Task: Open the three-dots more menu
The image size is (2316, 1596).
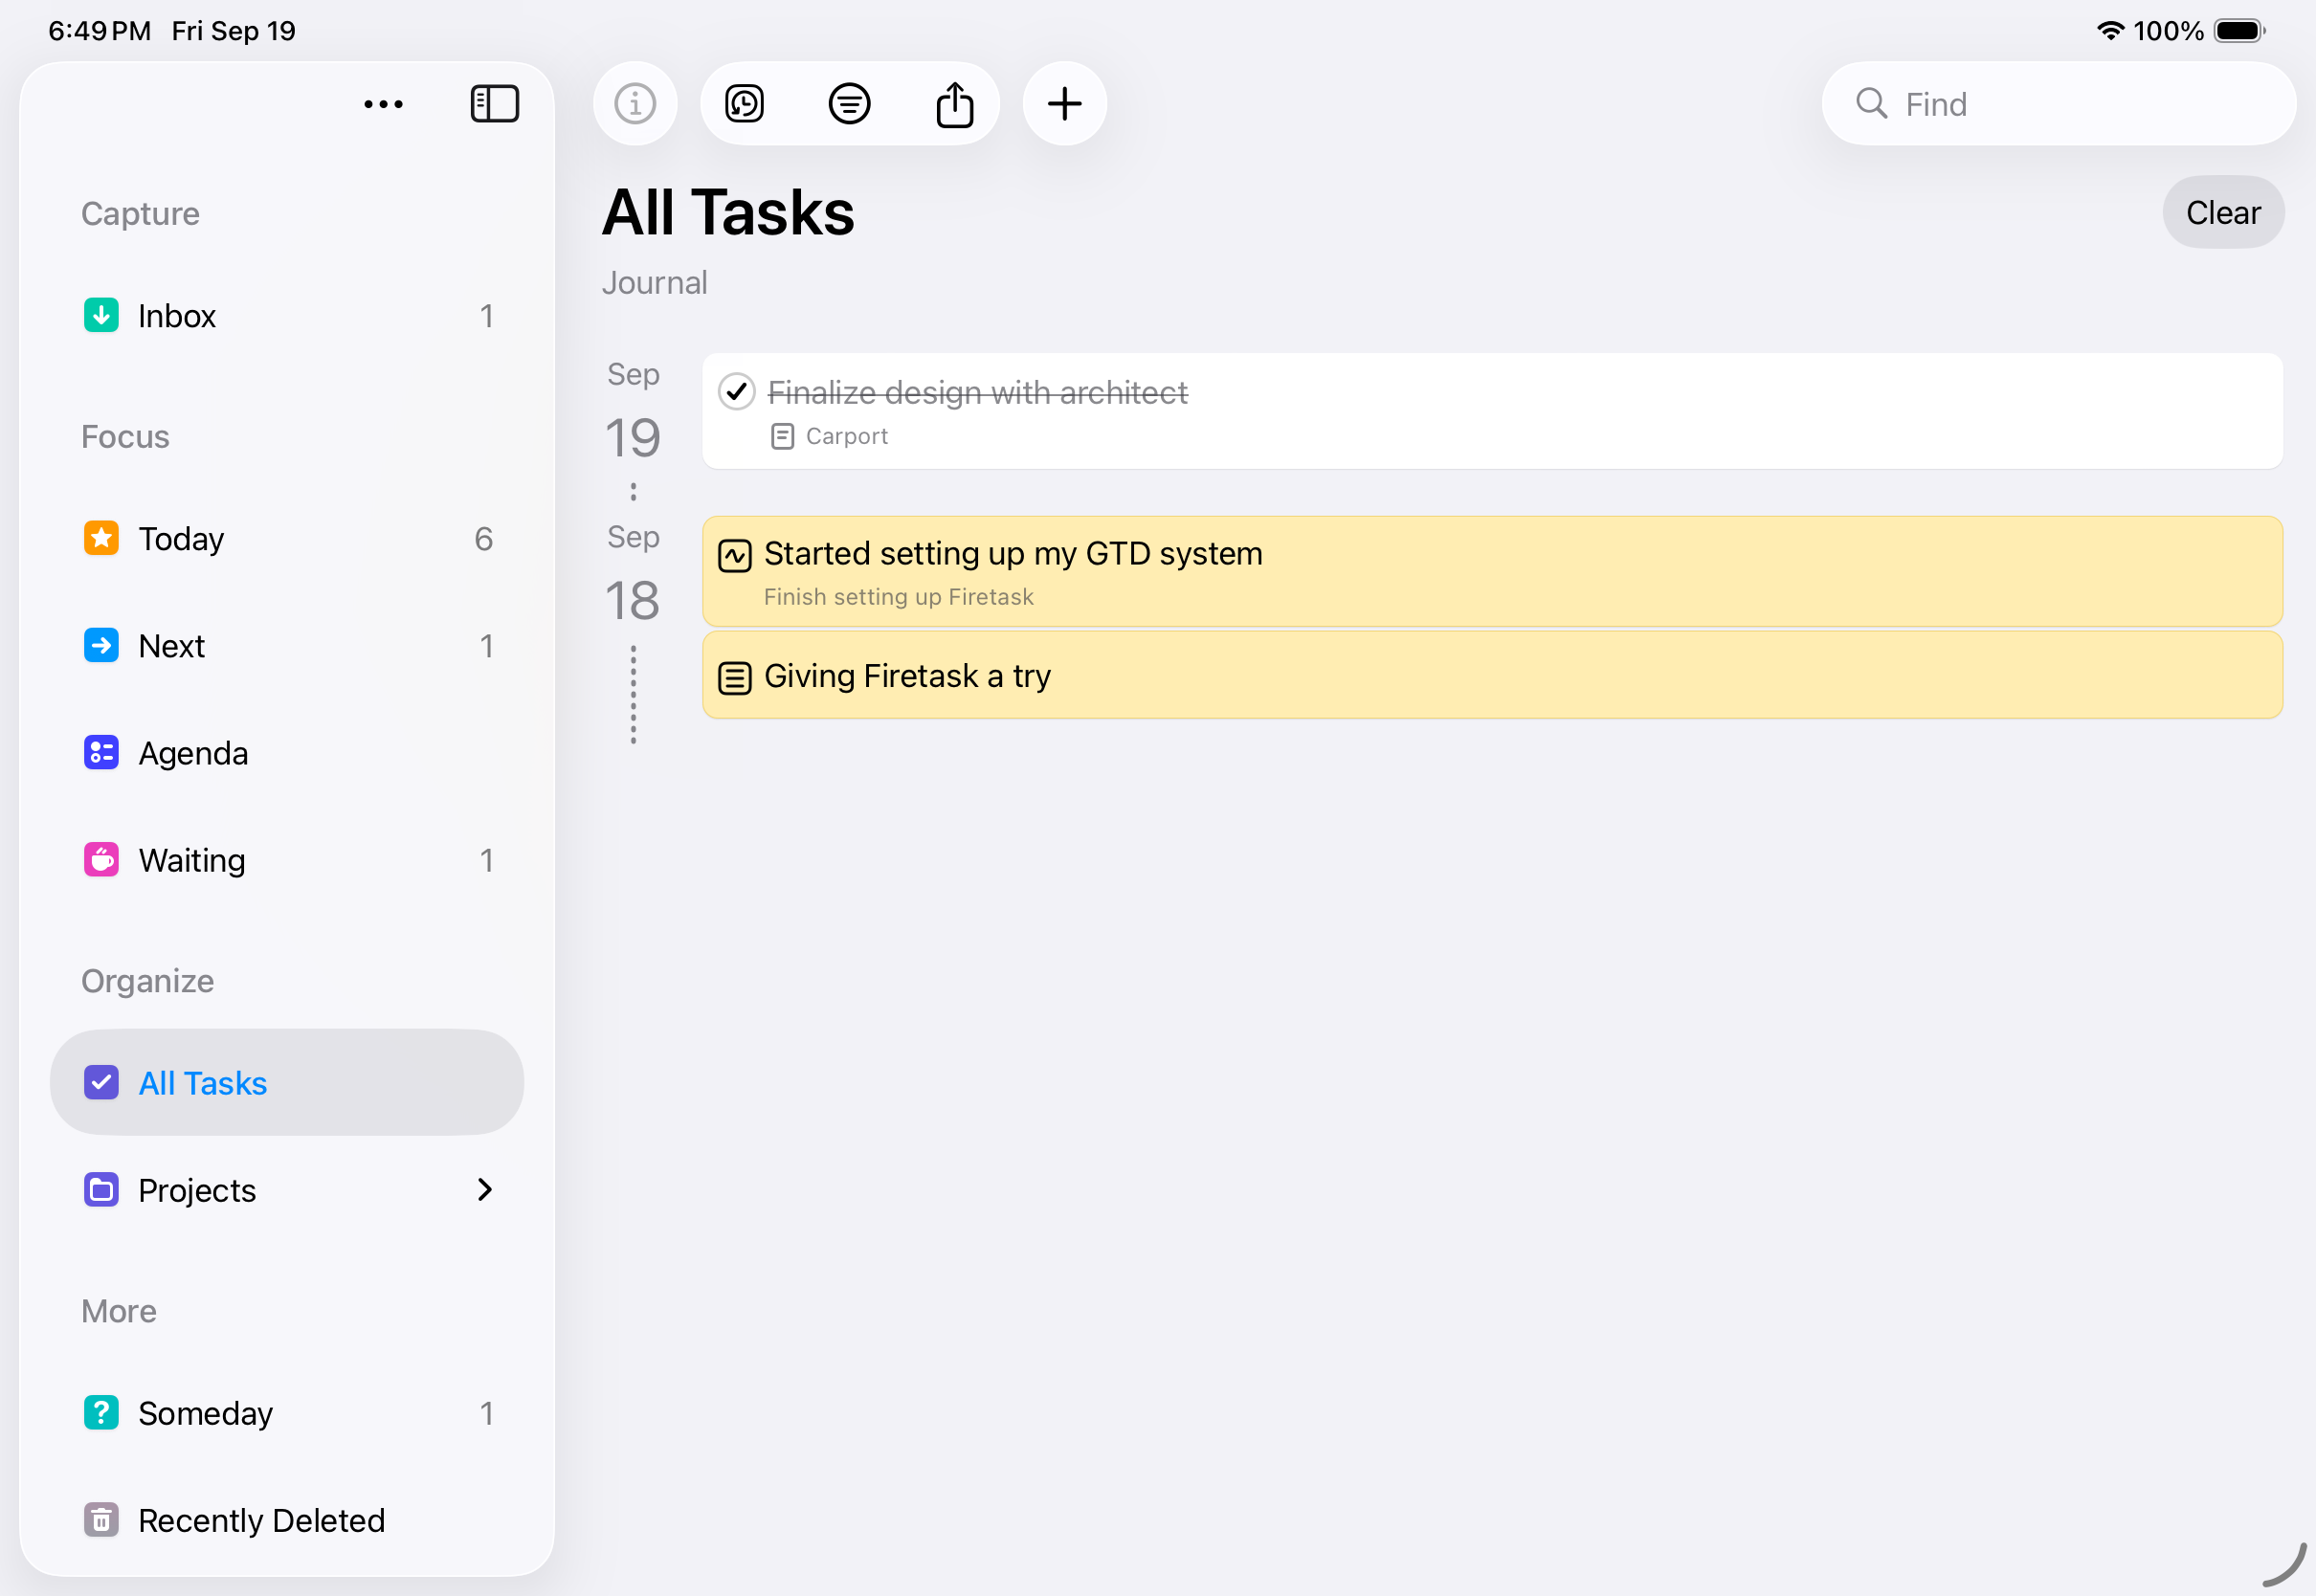Action: tap(383, 104)
